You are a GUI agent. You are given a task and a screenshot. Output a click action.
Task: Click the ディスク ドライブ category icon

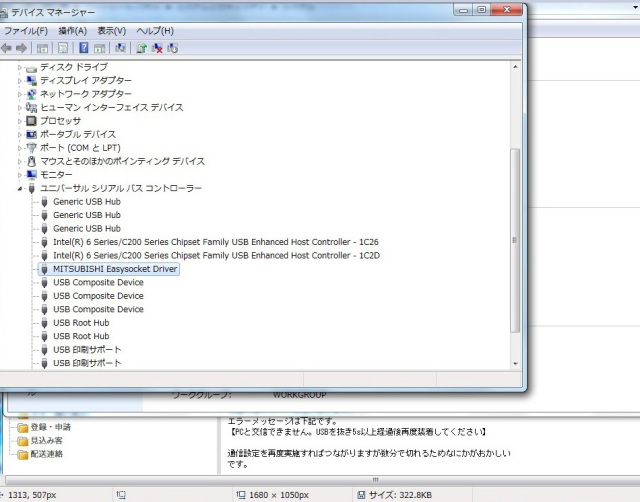31,68
